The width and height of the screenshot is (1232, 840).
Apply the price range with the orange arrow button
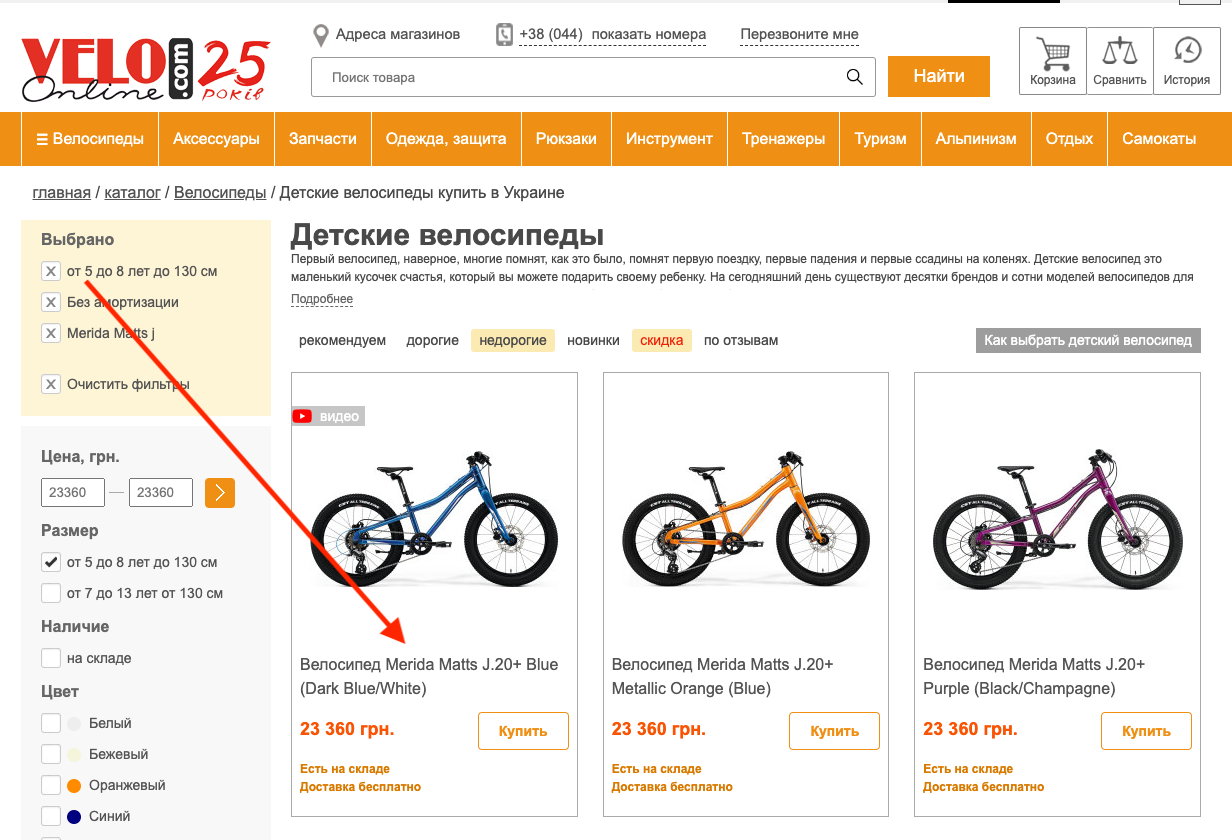[220, 492]
